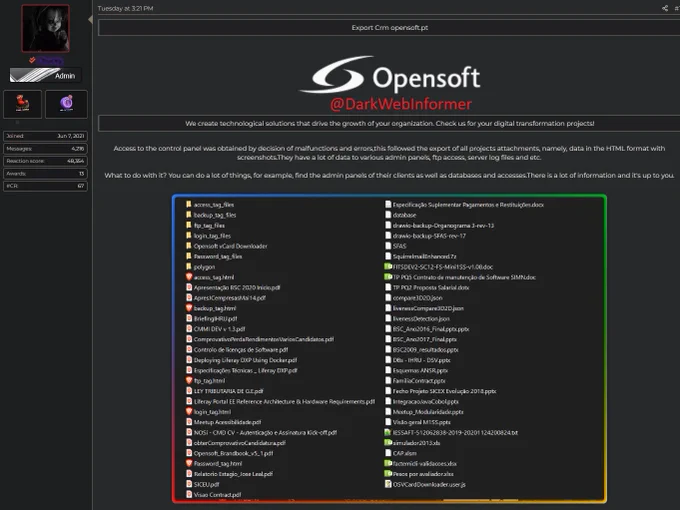Click the Joined Jun 7, 2021 row
The height and width of the screenshot is (510, 680).
point(46,136)
